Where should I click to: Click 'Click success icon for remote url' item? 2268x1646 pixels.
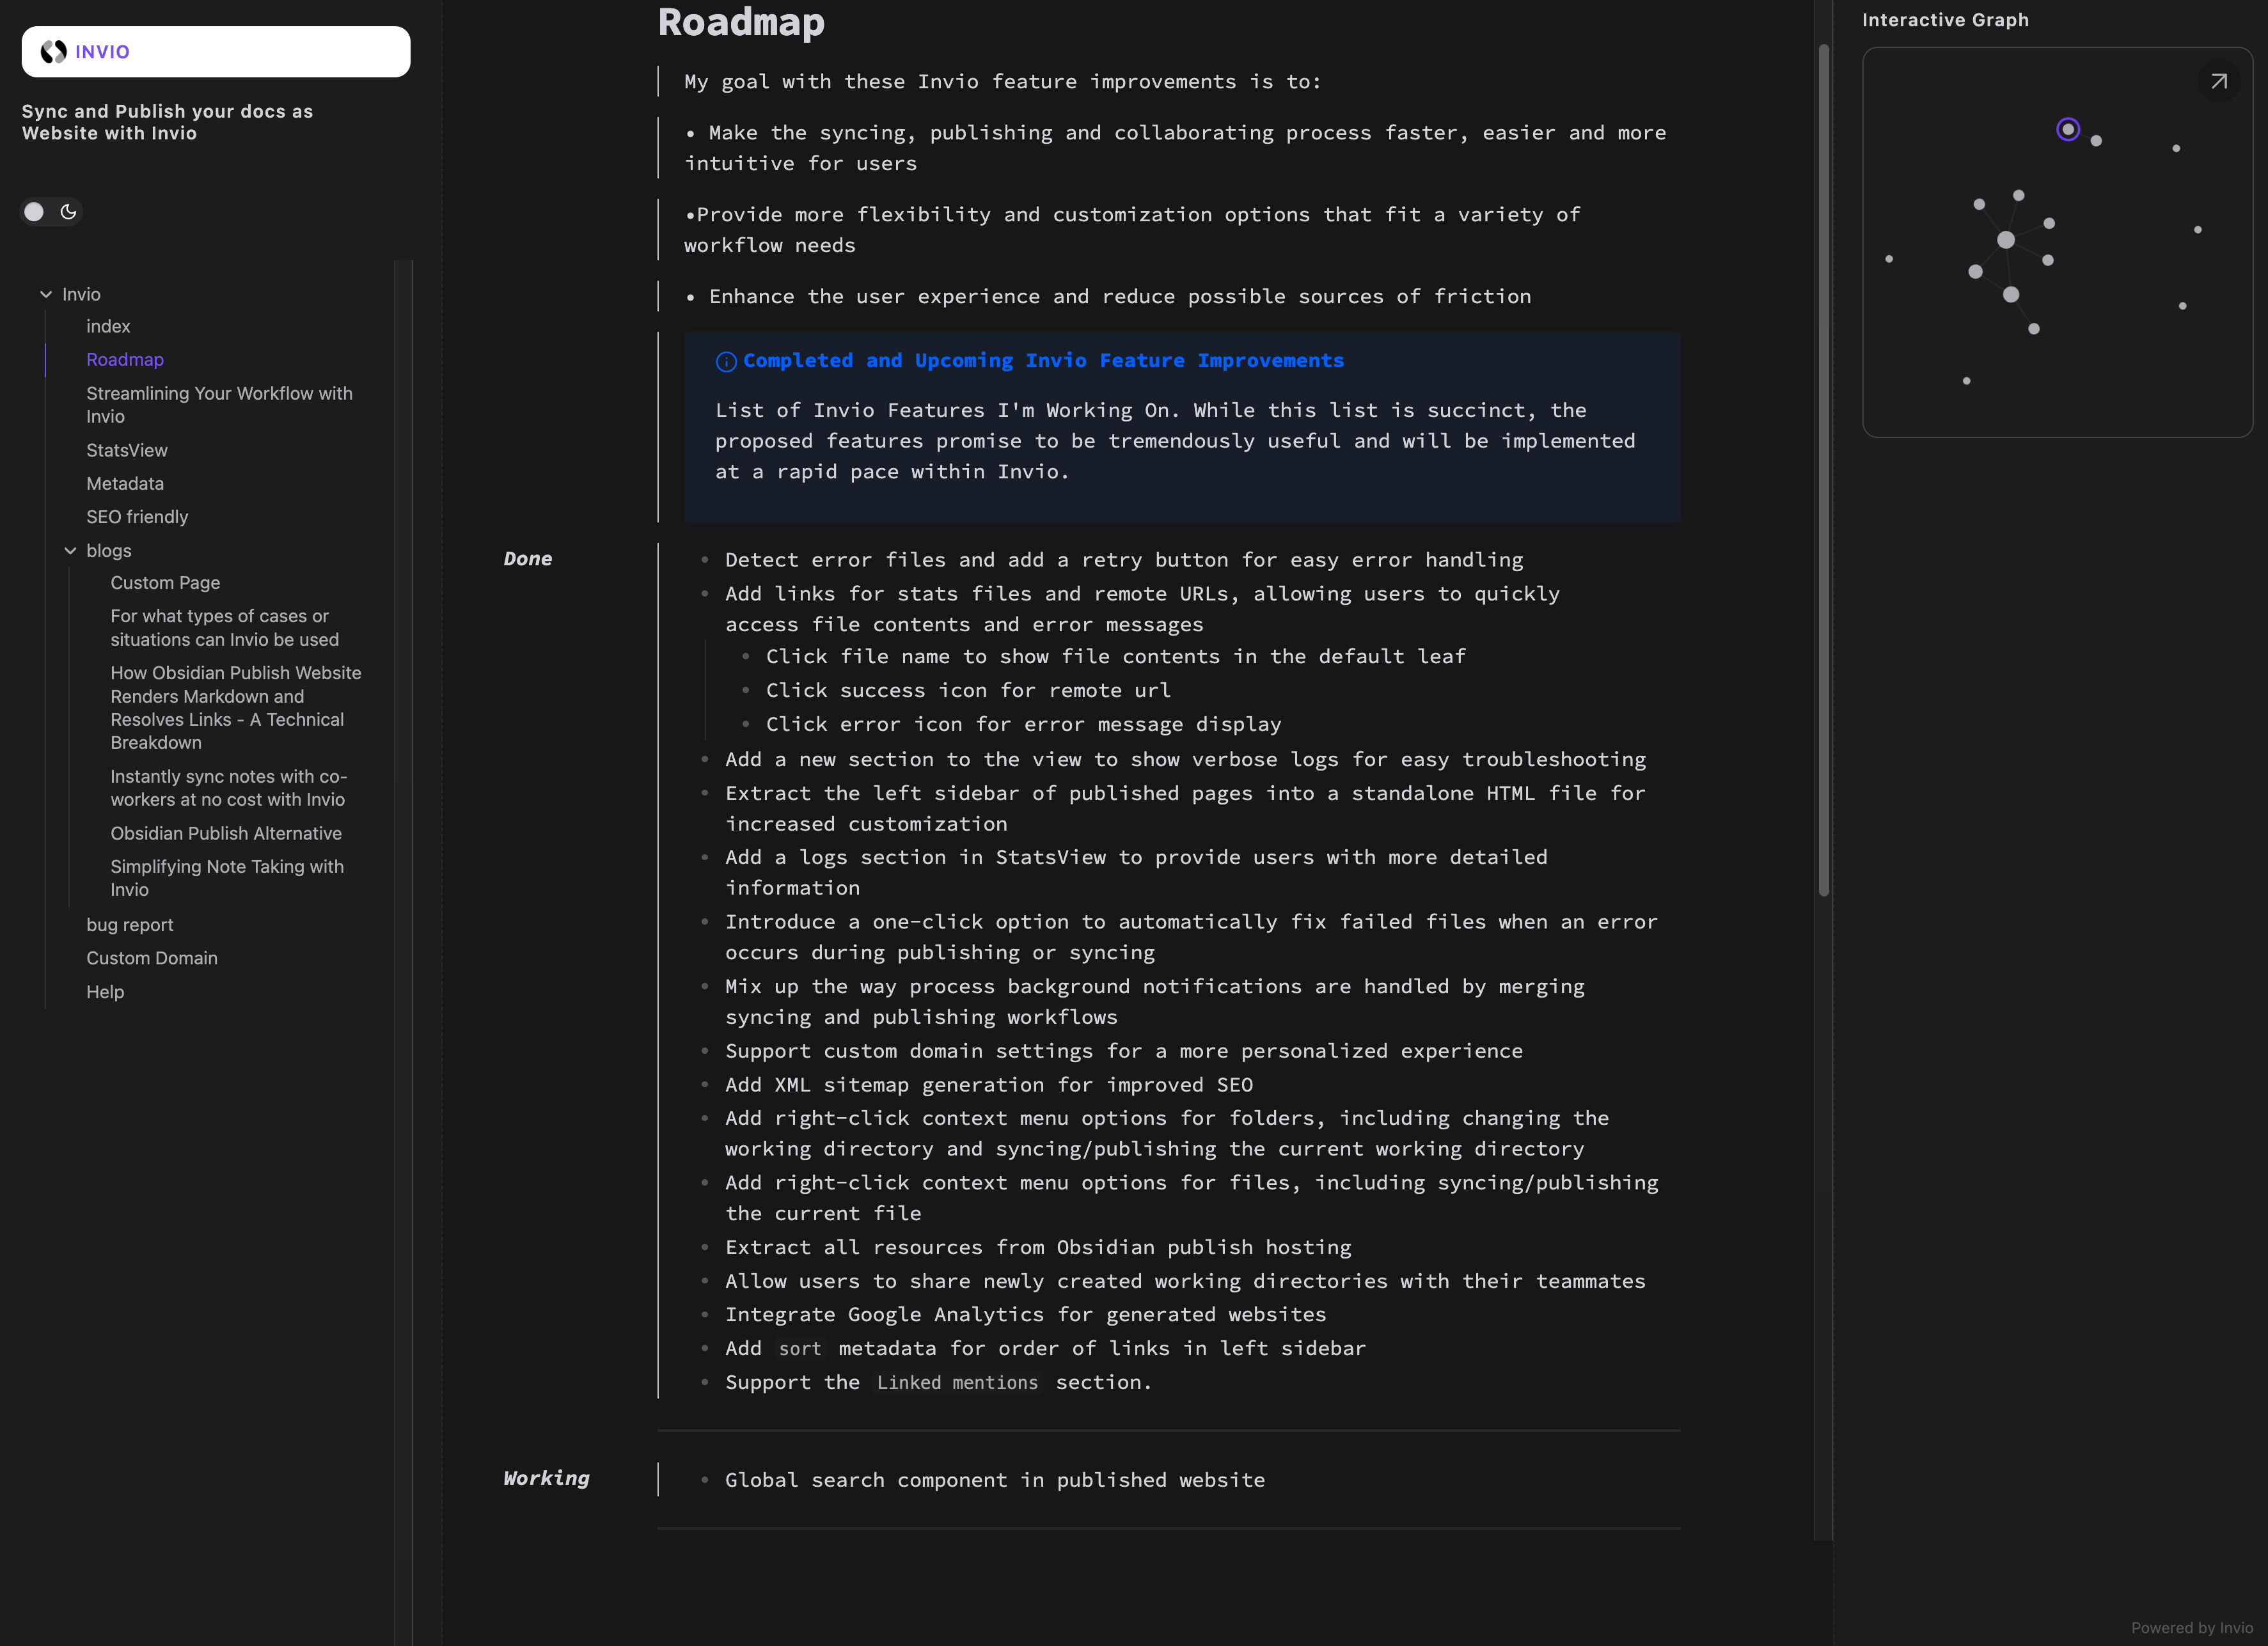coord(968,690)
